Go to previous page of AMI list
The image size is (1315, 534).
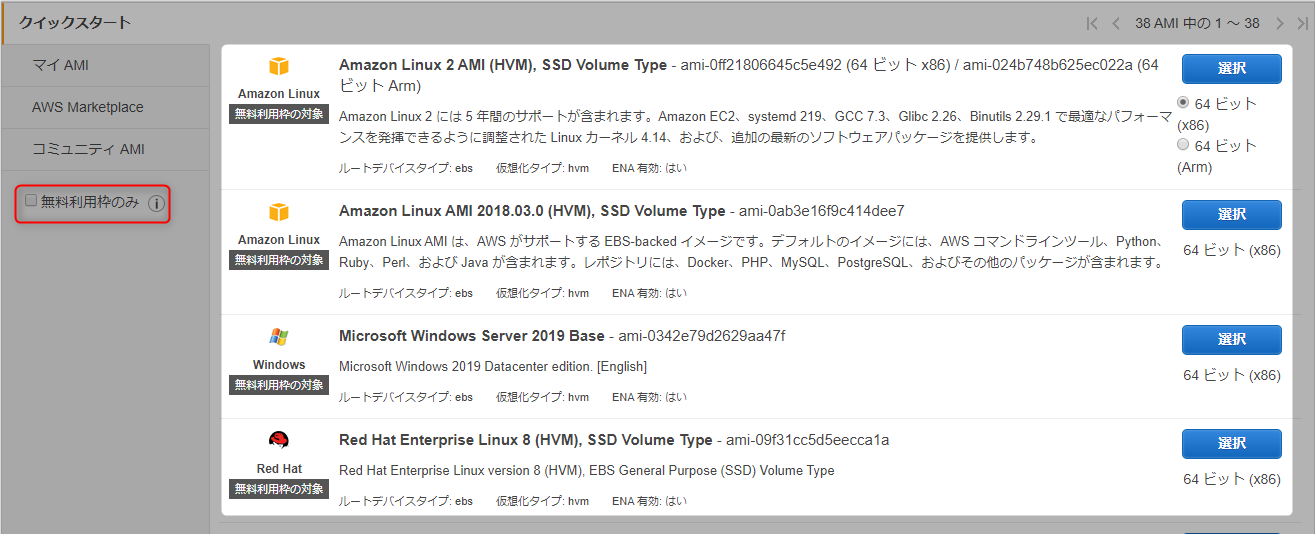click(1116, 23)
